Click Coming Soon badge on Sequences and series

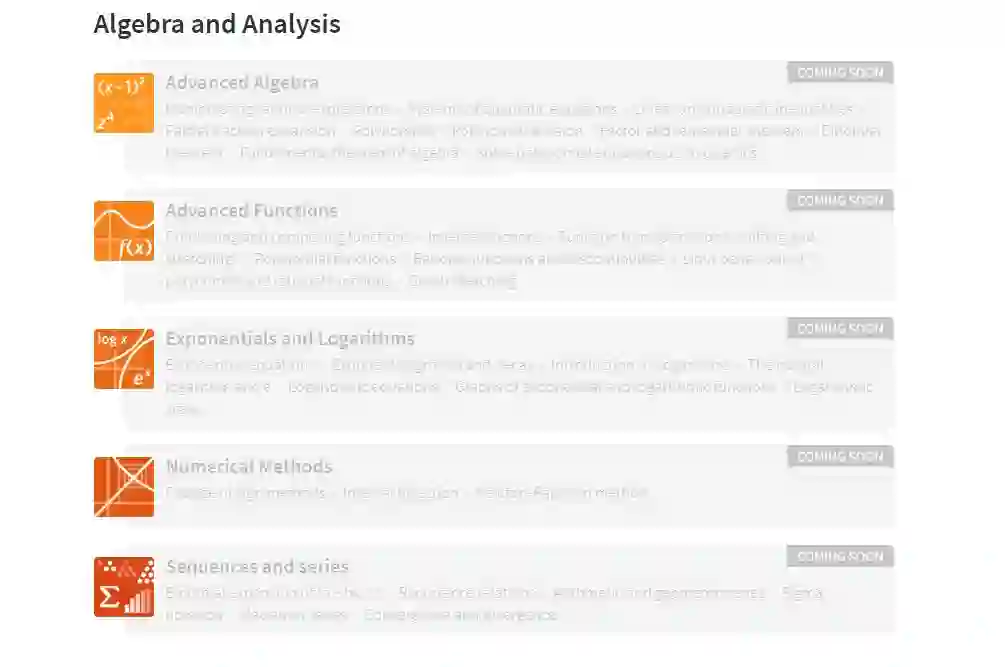[839, 557]
